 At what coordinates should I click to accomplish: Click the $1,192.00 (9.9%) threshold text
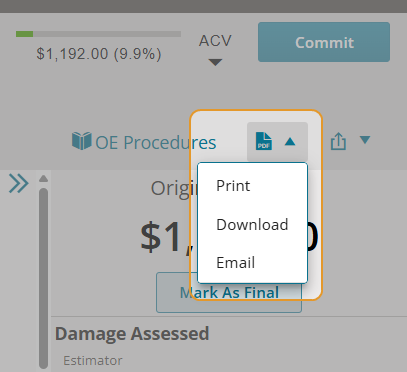tap(99, 54)
